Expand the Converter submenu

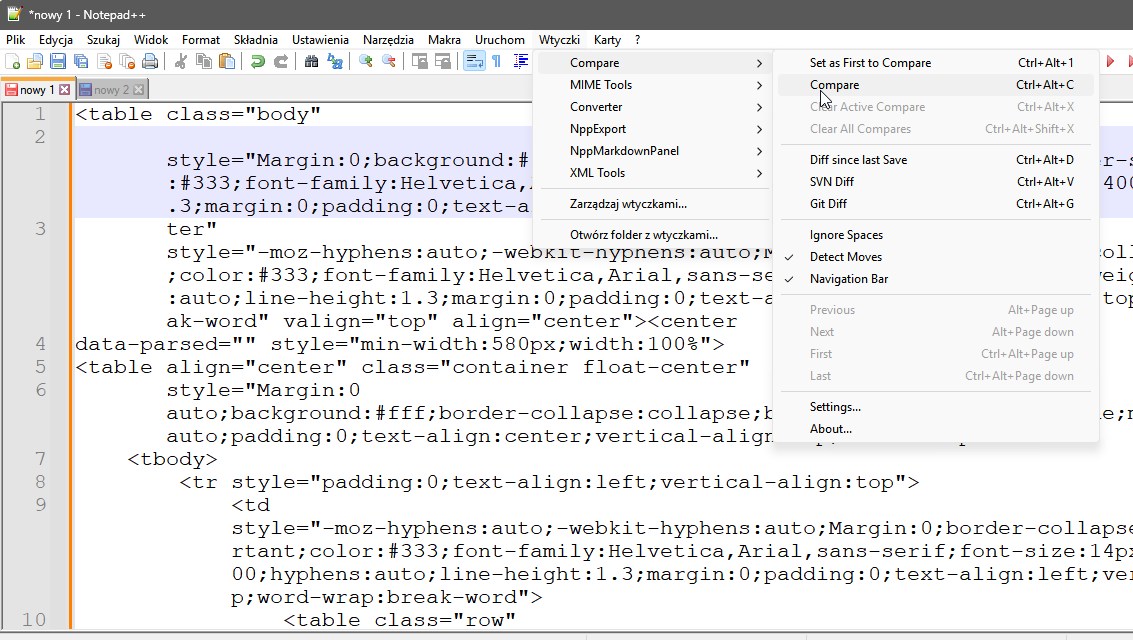654,107
